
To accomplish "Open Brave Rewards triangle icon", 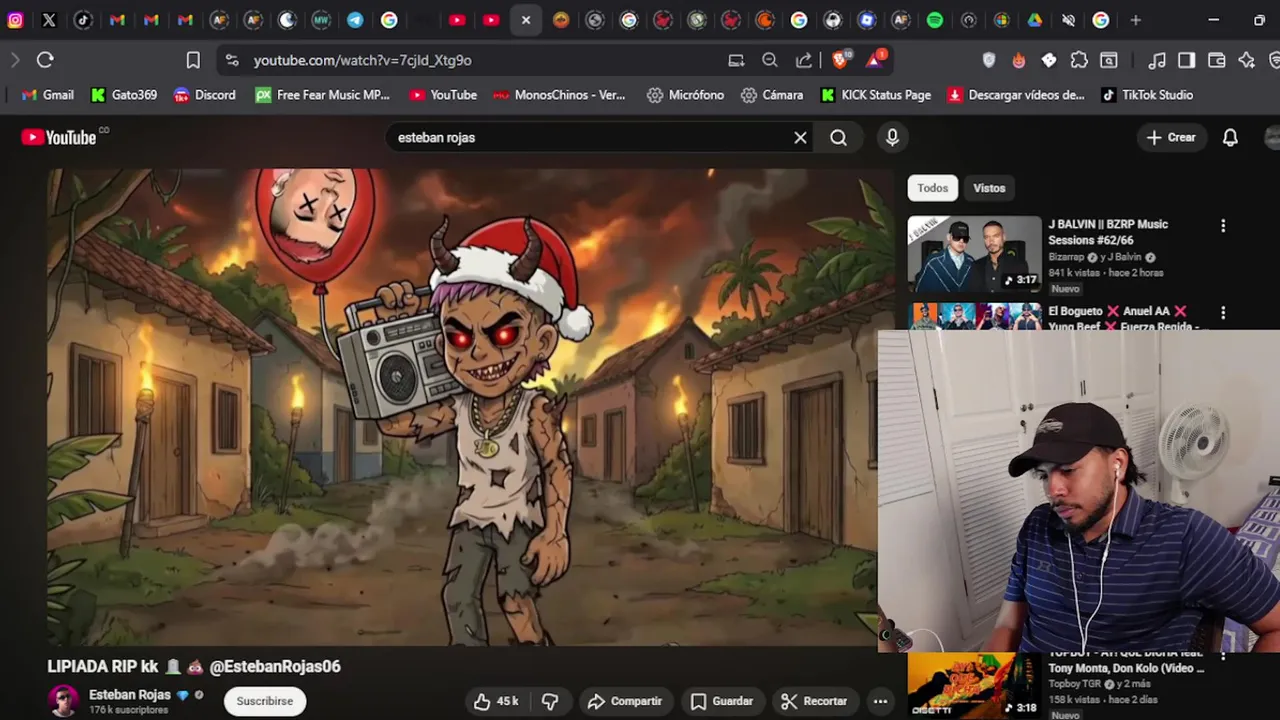I will [875, 60].
